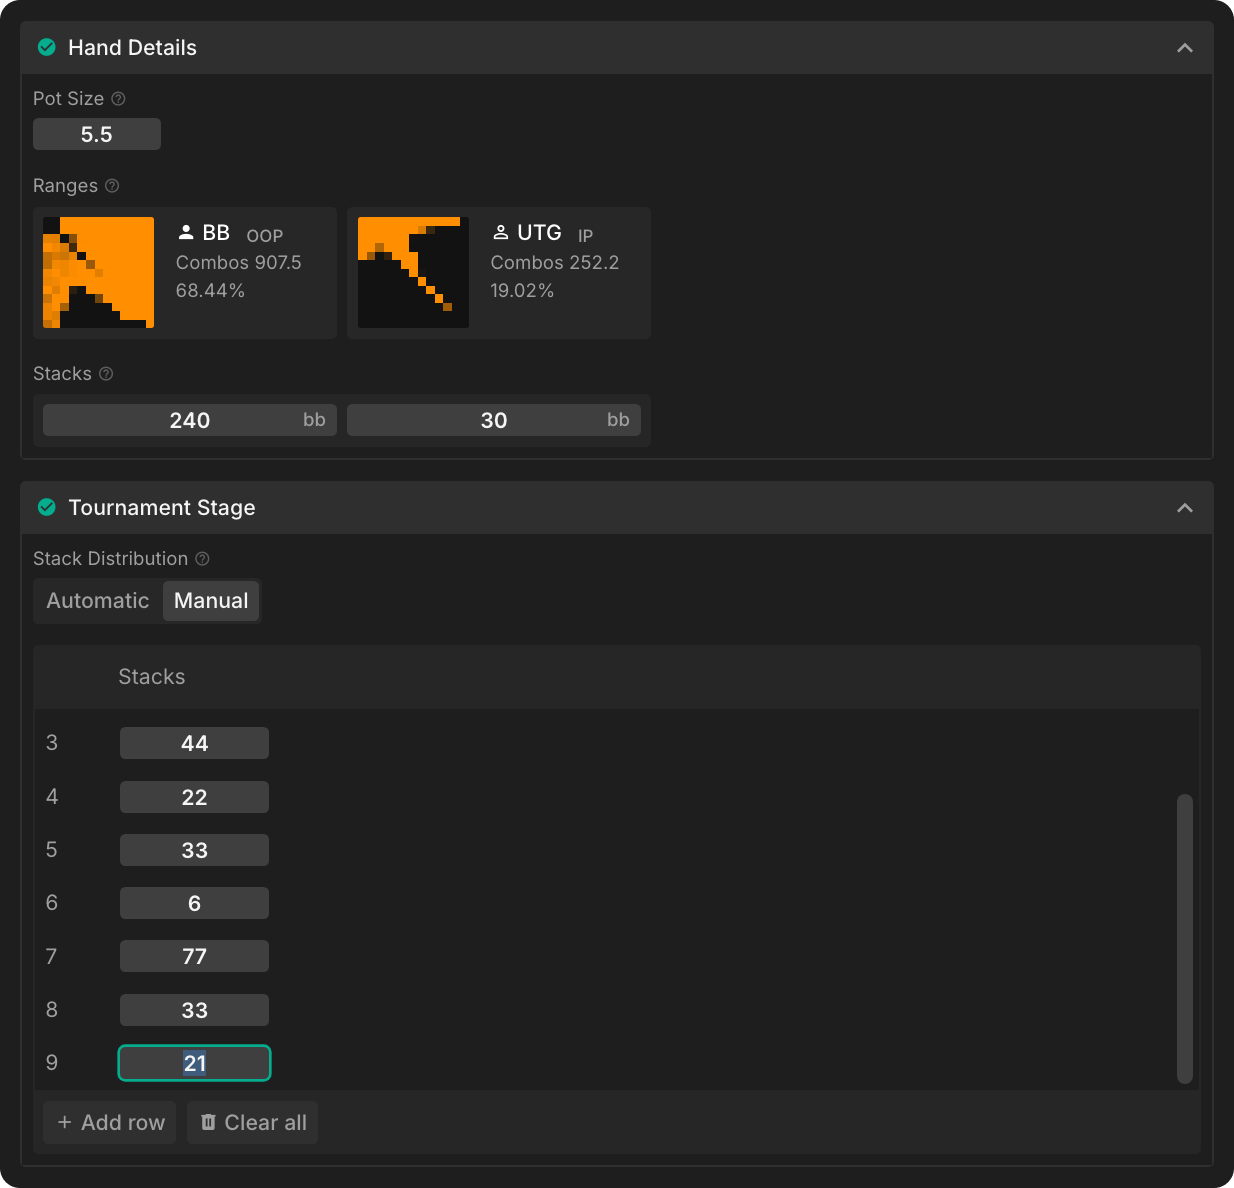The width and height of the screenshot is (1234, 1188).
Task: Click the Tournament Stage green check icon
Action: tap(46, 507)
